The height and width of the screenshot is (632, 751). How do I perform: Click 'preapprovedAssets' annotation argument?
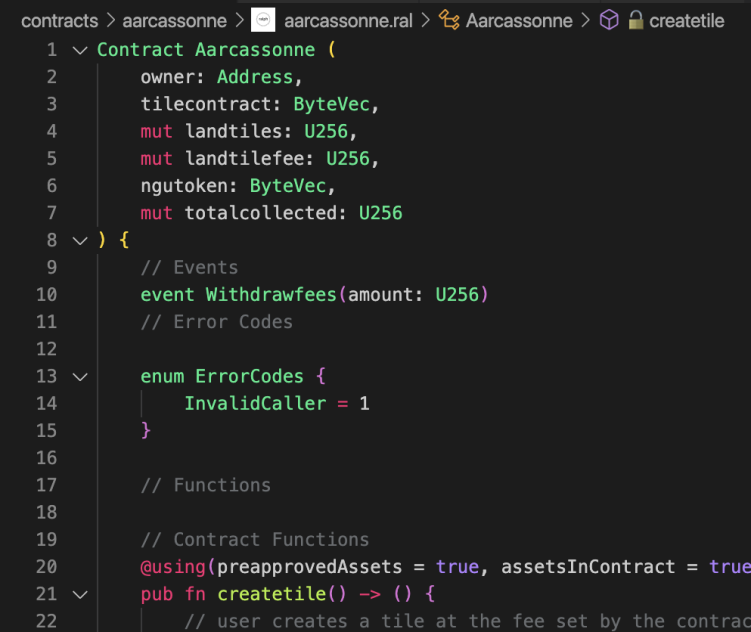309,567
